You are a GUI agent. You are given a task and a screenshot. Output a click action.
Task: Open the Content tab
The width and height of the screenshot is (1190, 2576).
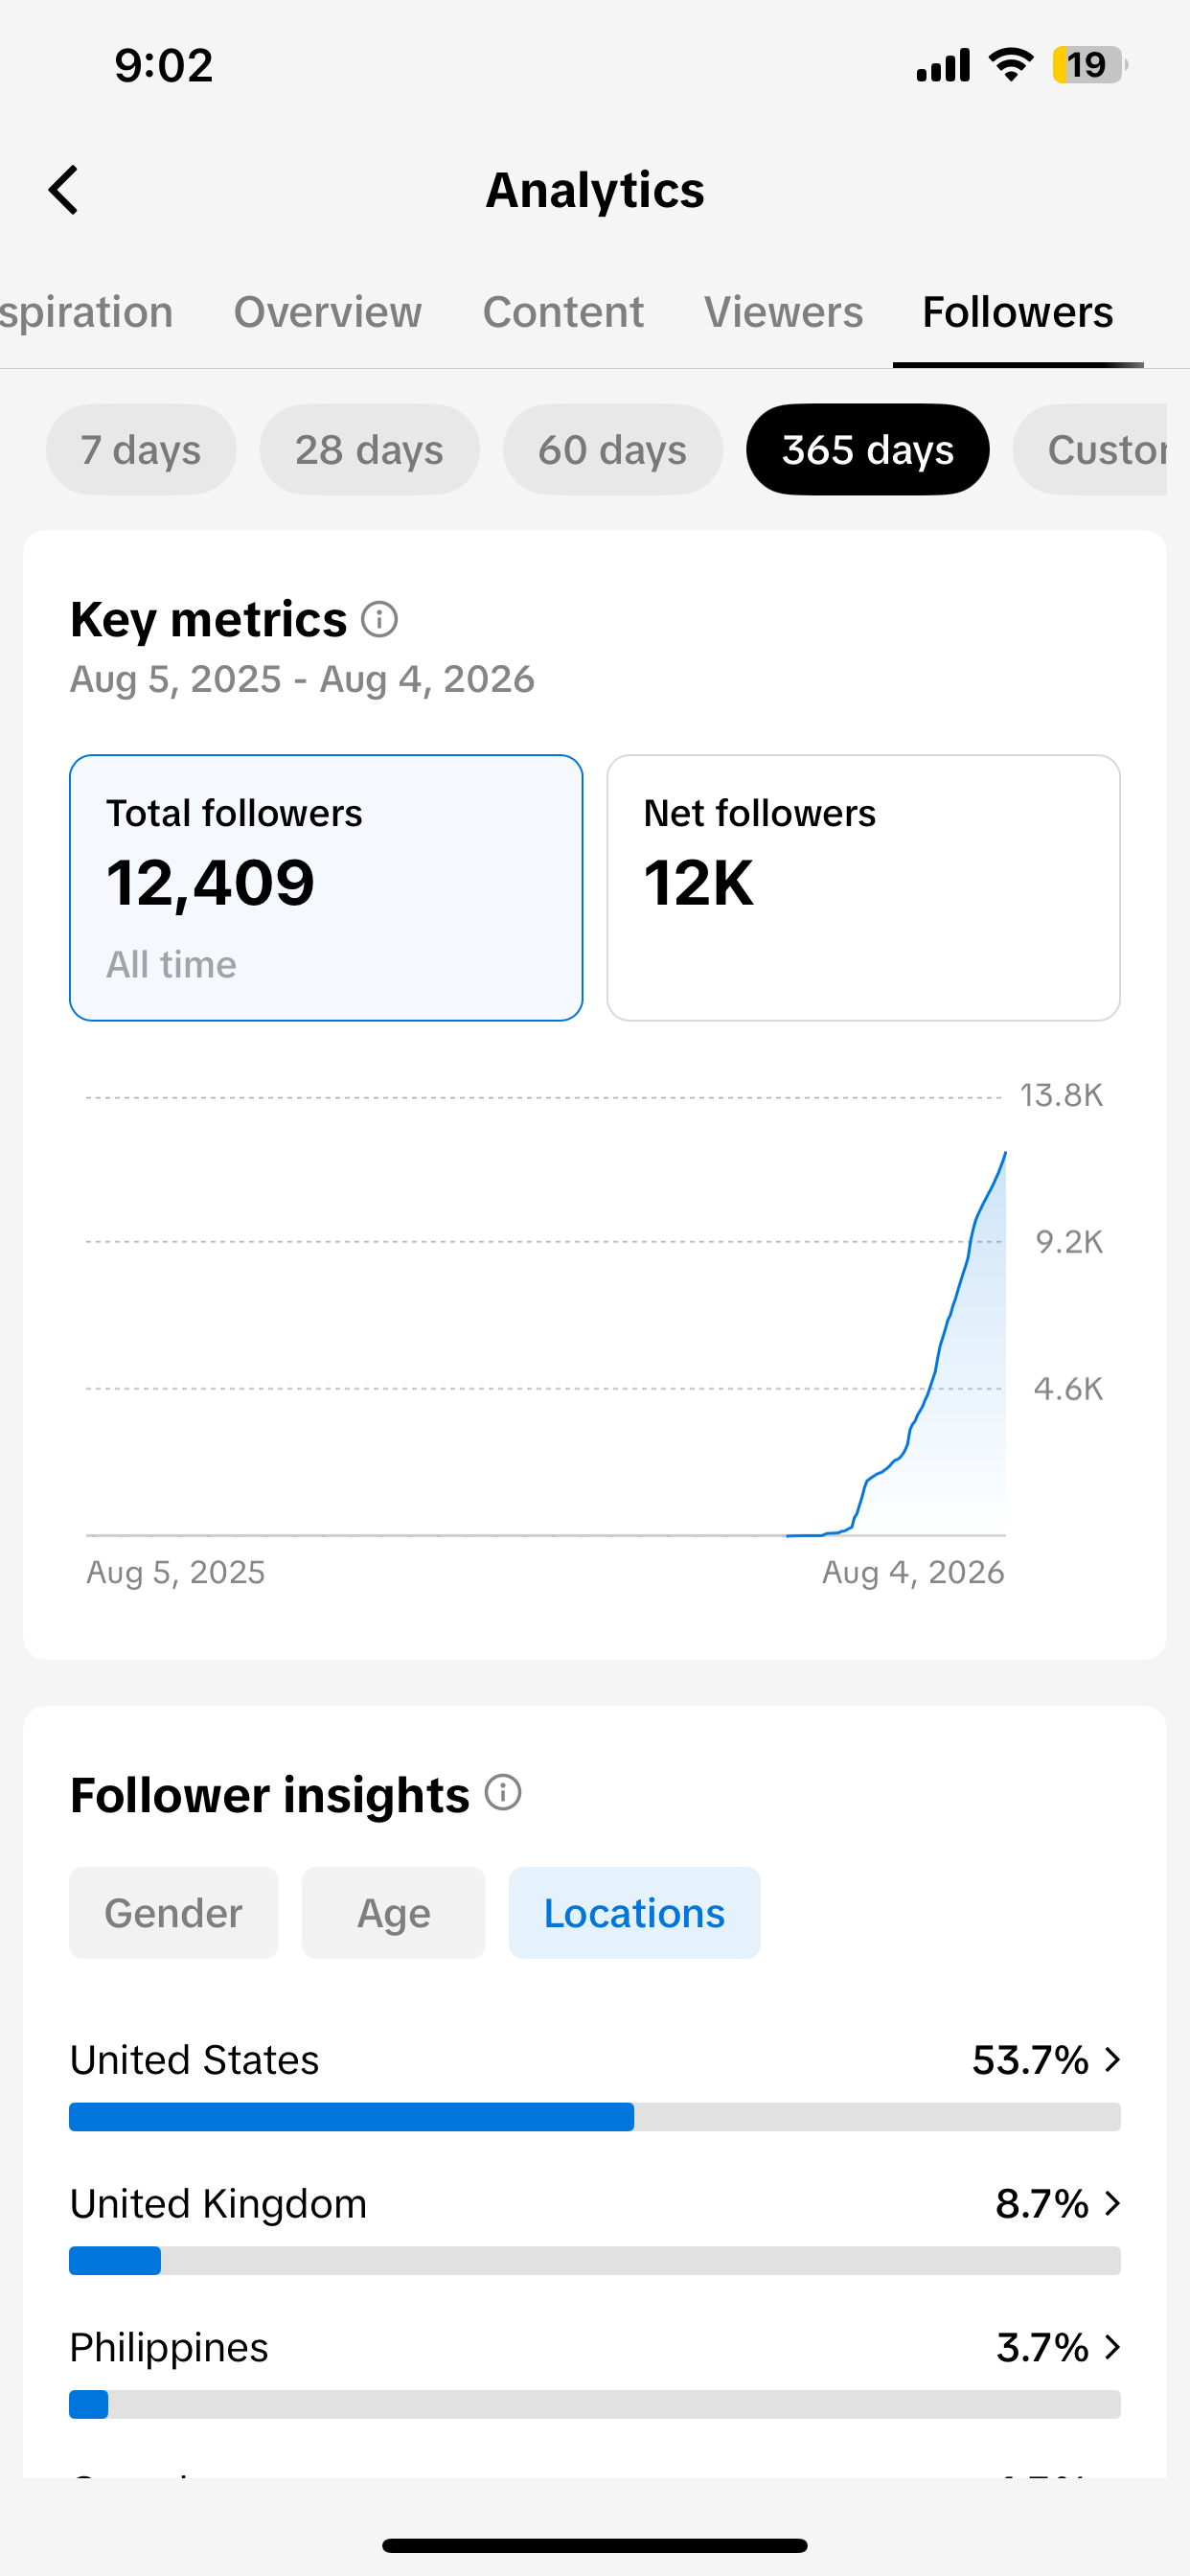click(563, 312)
